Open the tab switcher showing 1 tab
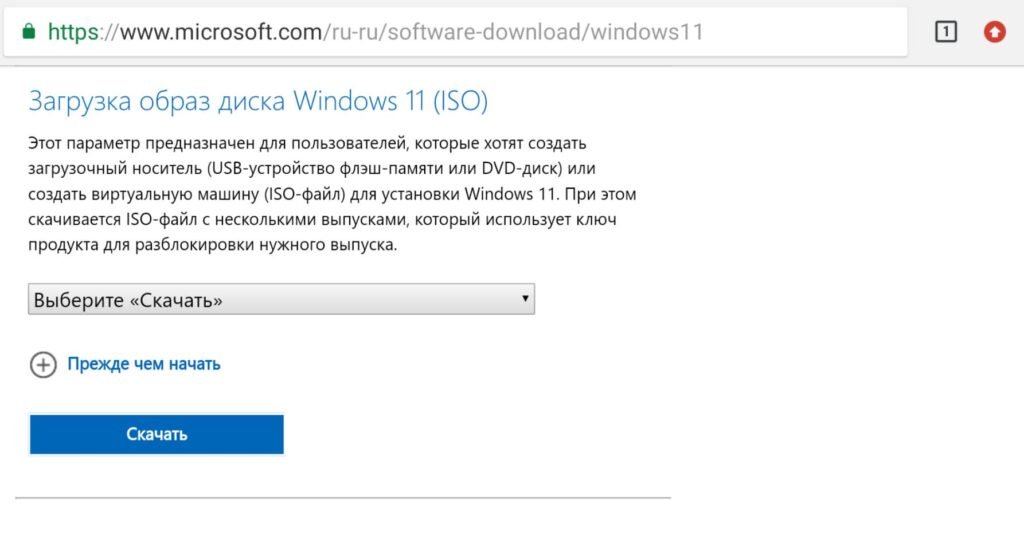The height and width of the screenshot is (542, 1024). click(946, 31)
